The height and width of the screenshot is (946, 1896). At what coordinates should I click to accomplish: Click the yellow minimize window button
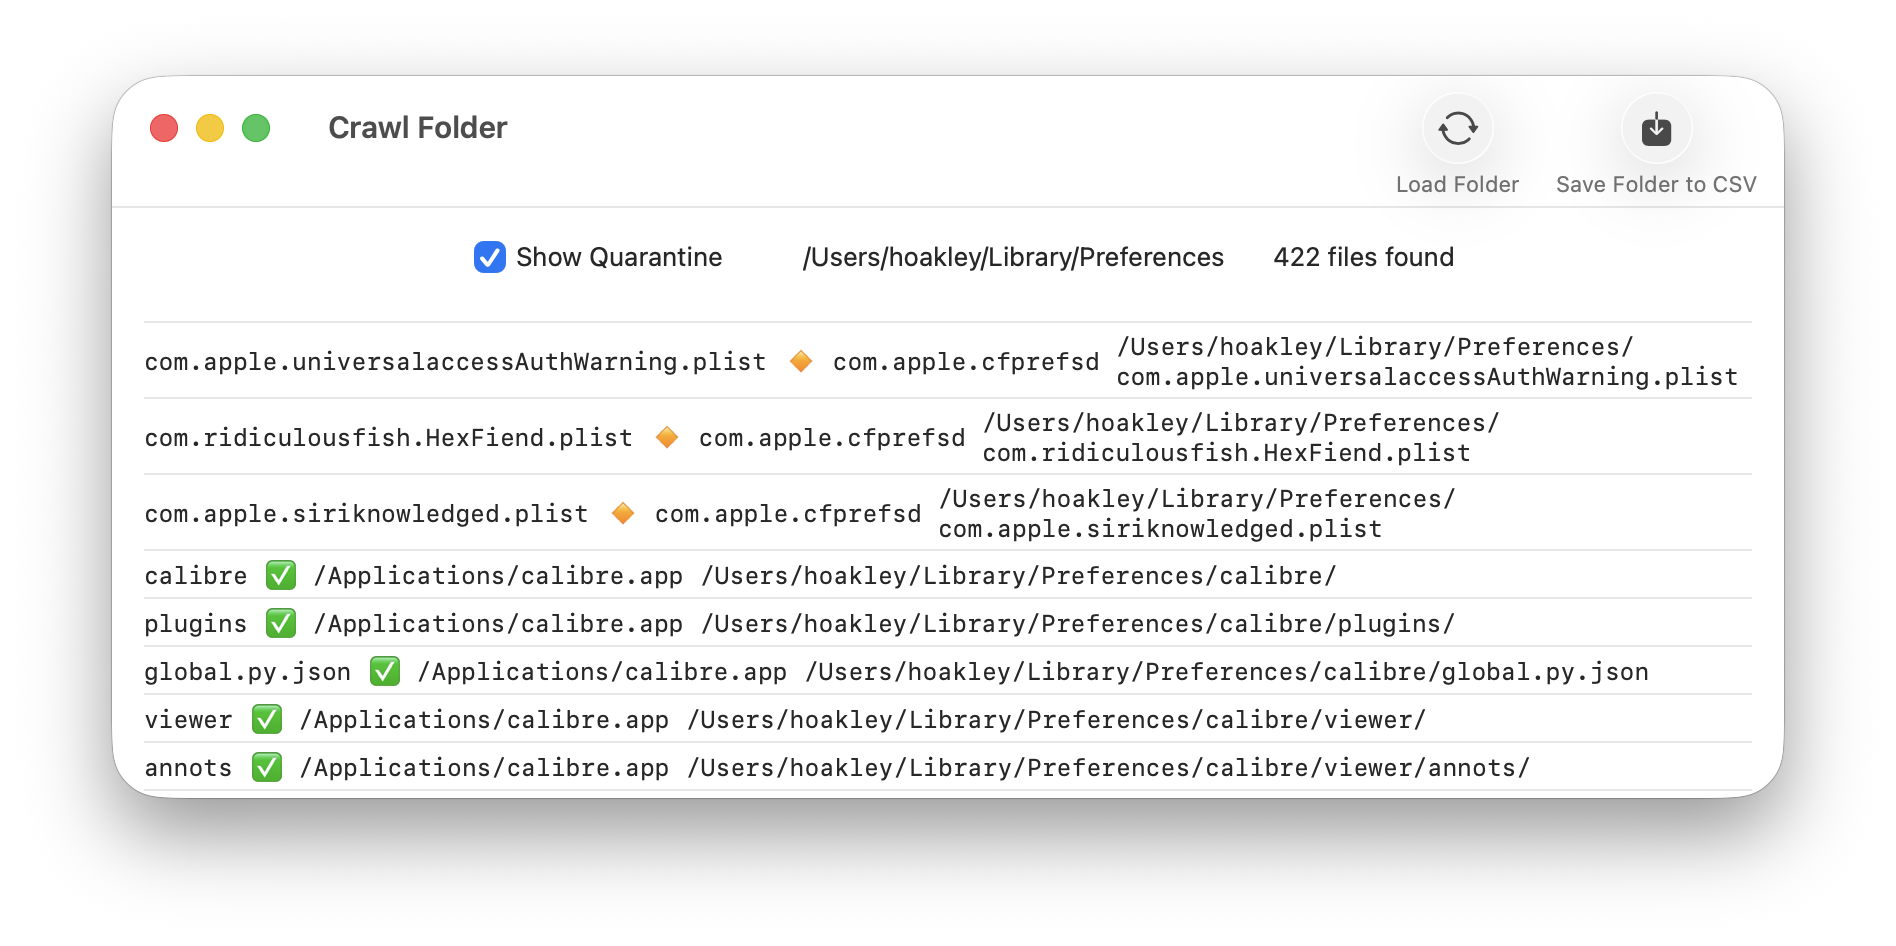click(210, 128)
